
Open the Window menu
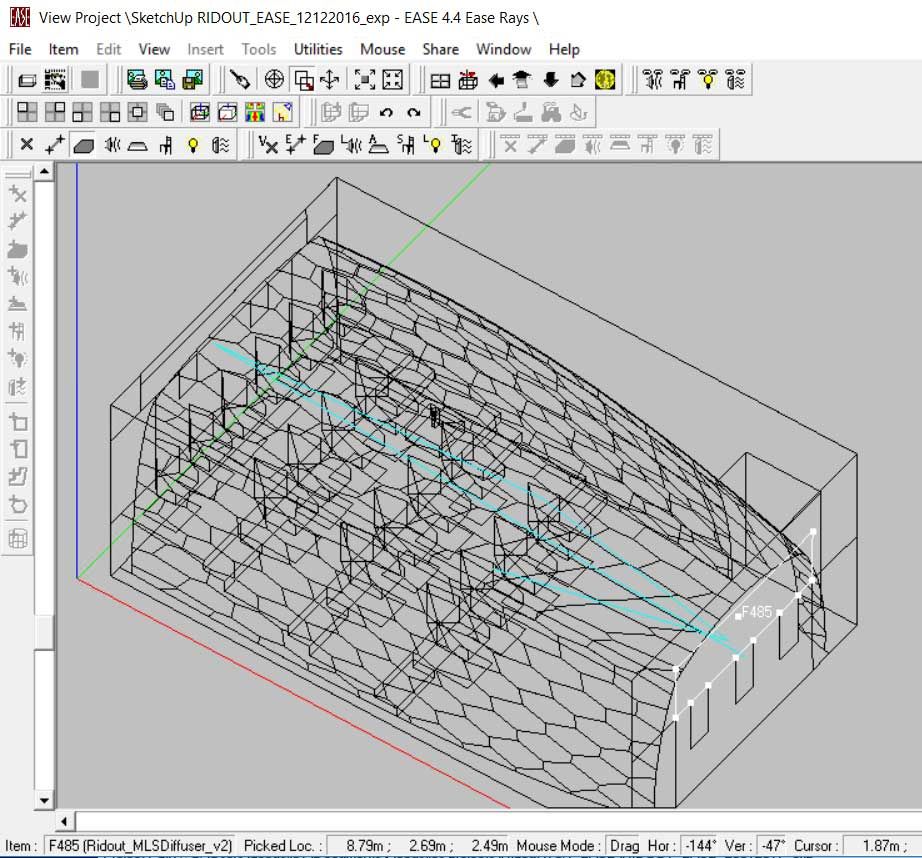[x=504, y=49]
